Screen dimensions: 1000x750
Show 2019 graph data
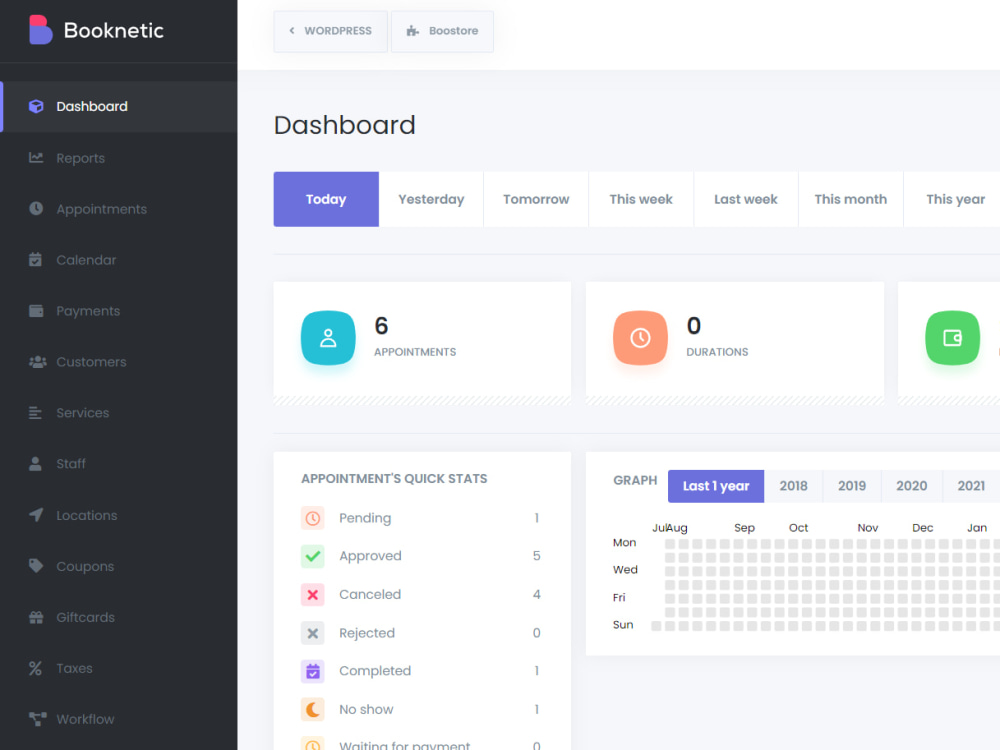(x=852, y=486)
